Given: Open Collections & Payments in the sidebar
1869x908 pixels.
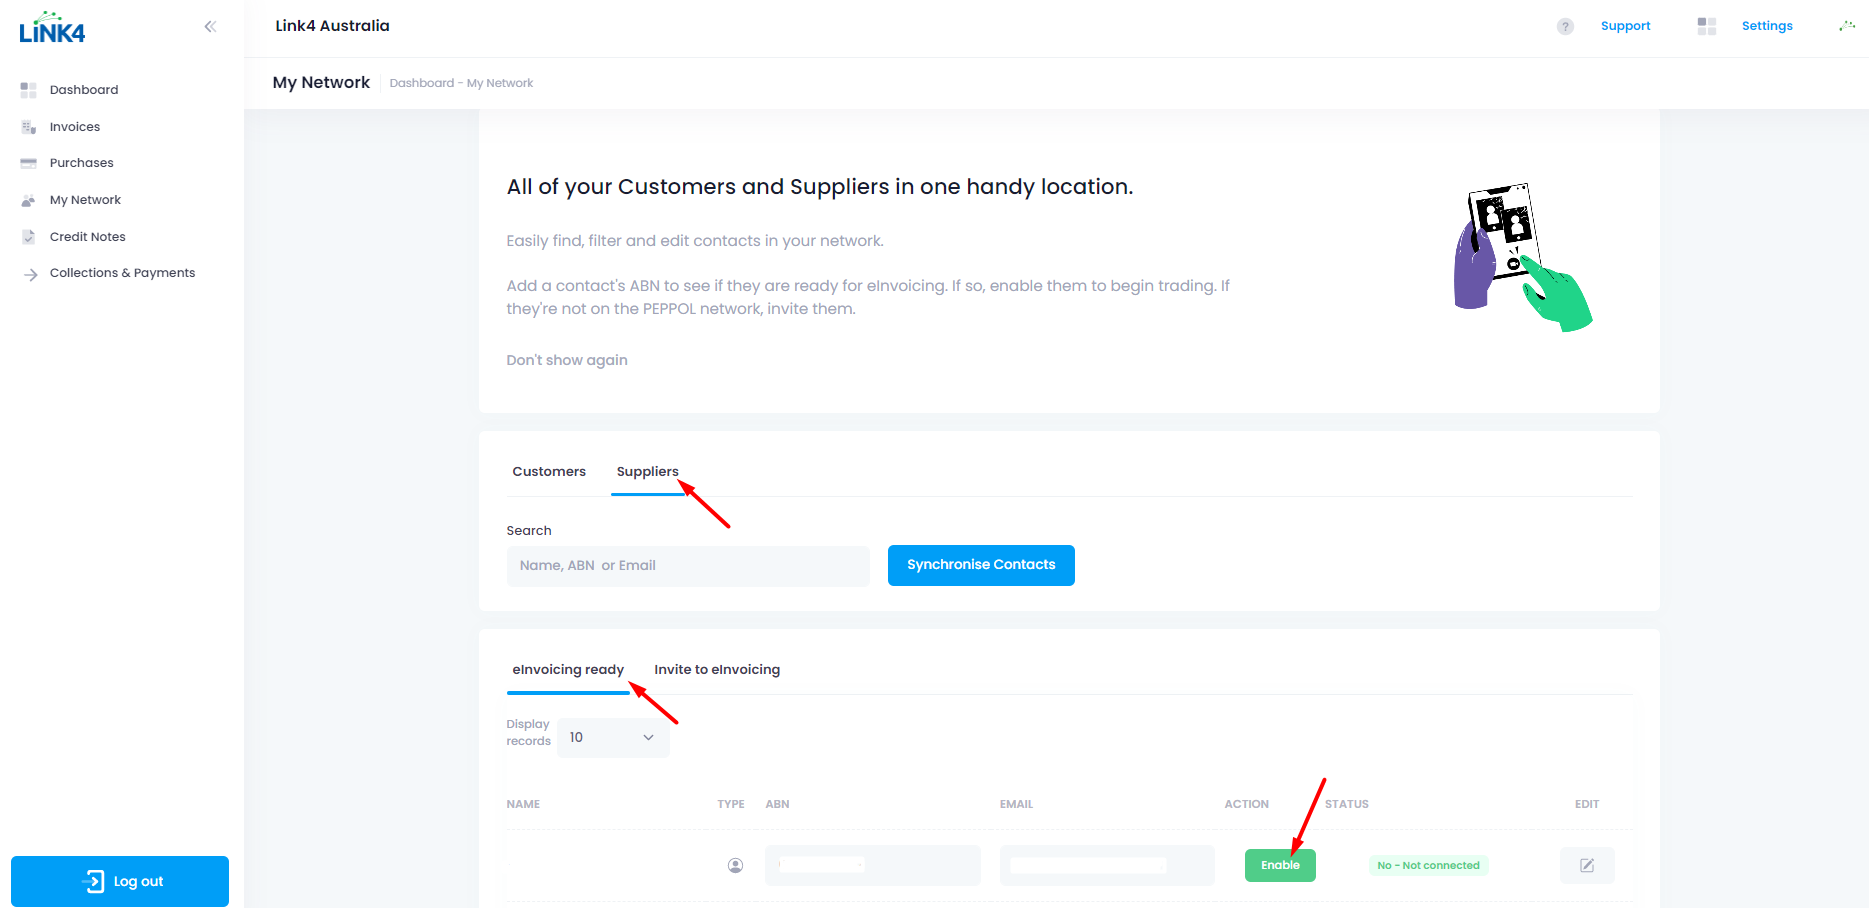Looking at the screenshot, I should click(x=122, y=273).
